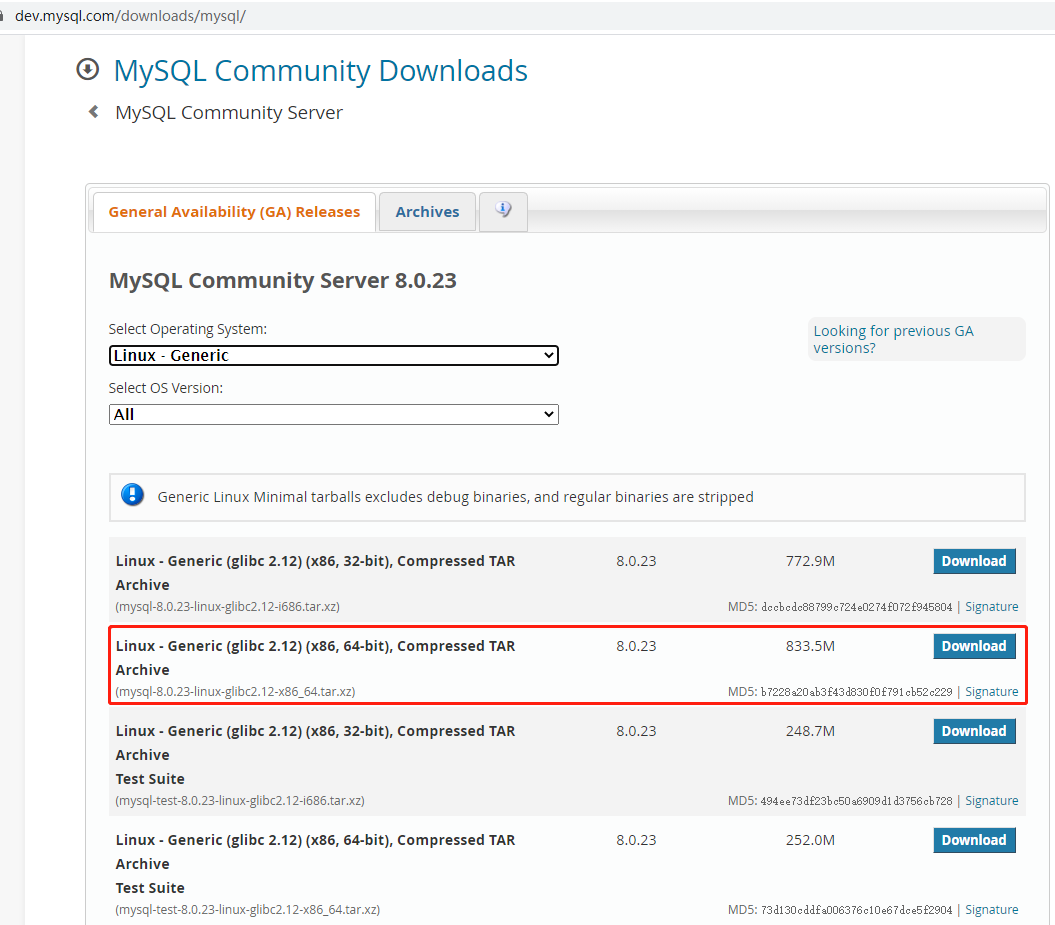Open the Select Operating System dropdown
Image resolution: width=1055 pixels, height=925 pixels.
(334, 355)
